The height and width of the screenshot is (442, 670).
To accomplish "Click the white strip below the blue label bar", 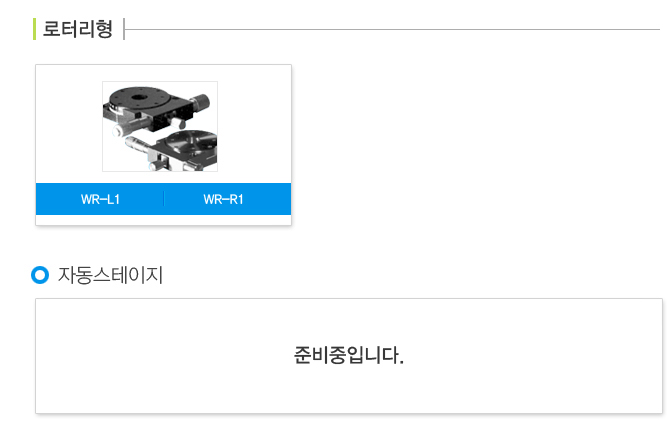I will coord(163,219).
